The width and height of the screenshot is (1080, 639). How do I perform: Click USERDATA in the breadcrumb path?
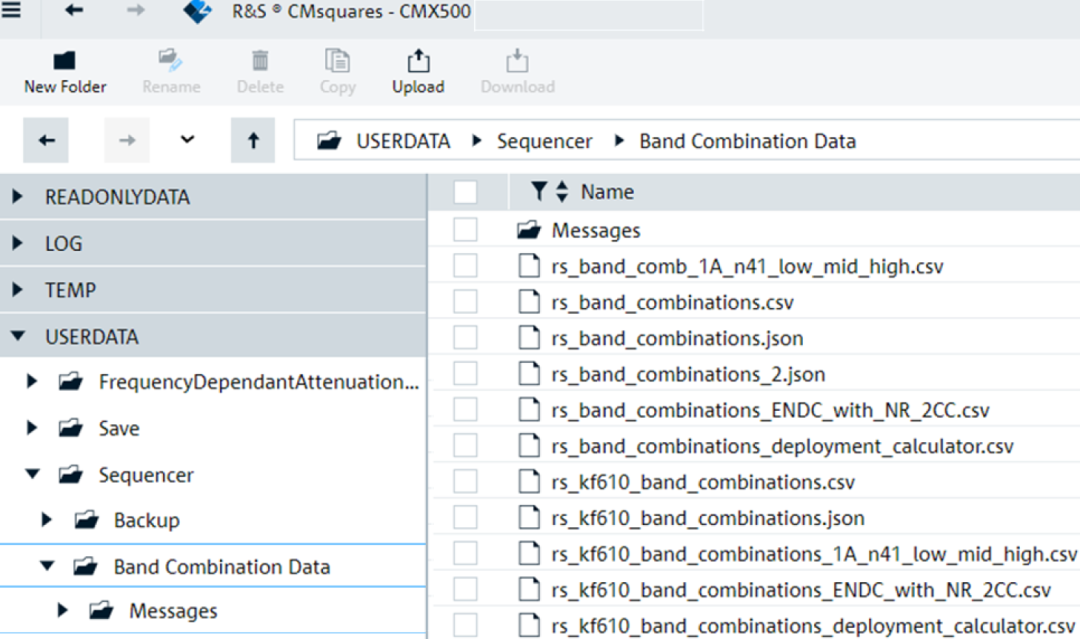403,142
